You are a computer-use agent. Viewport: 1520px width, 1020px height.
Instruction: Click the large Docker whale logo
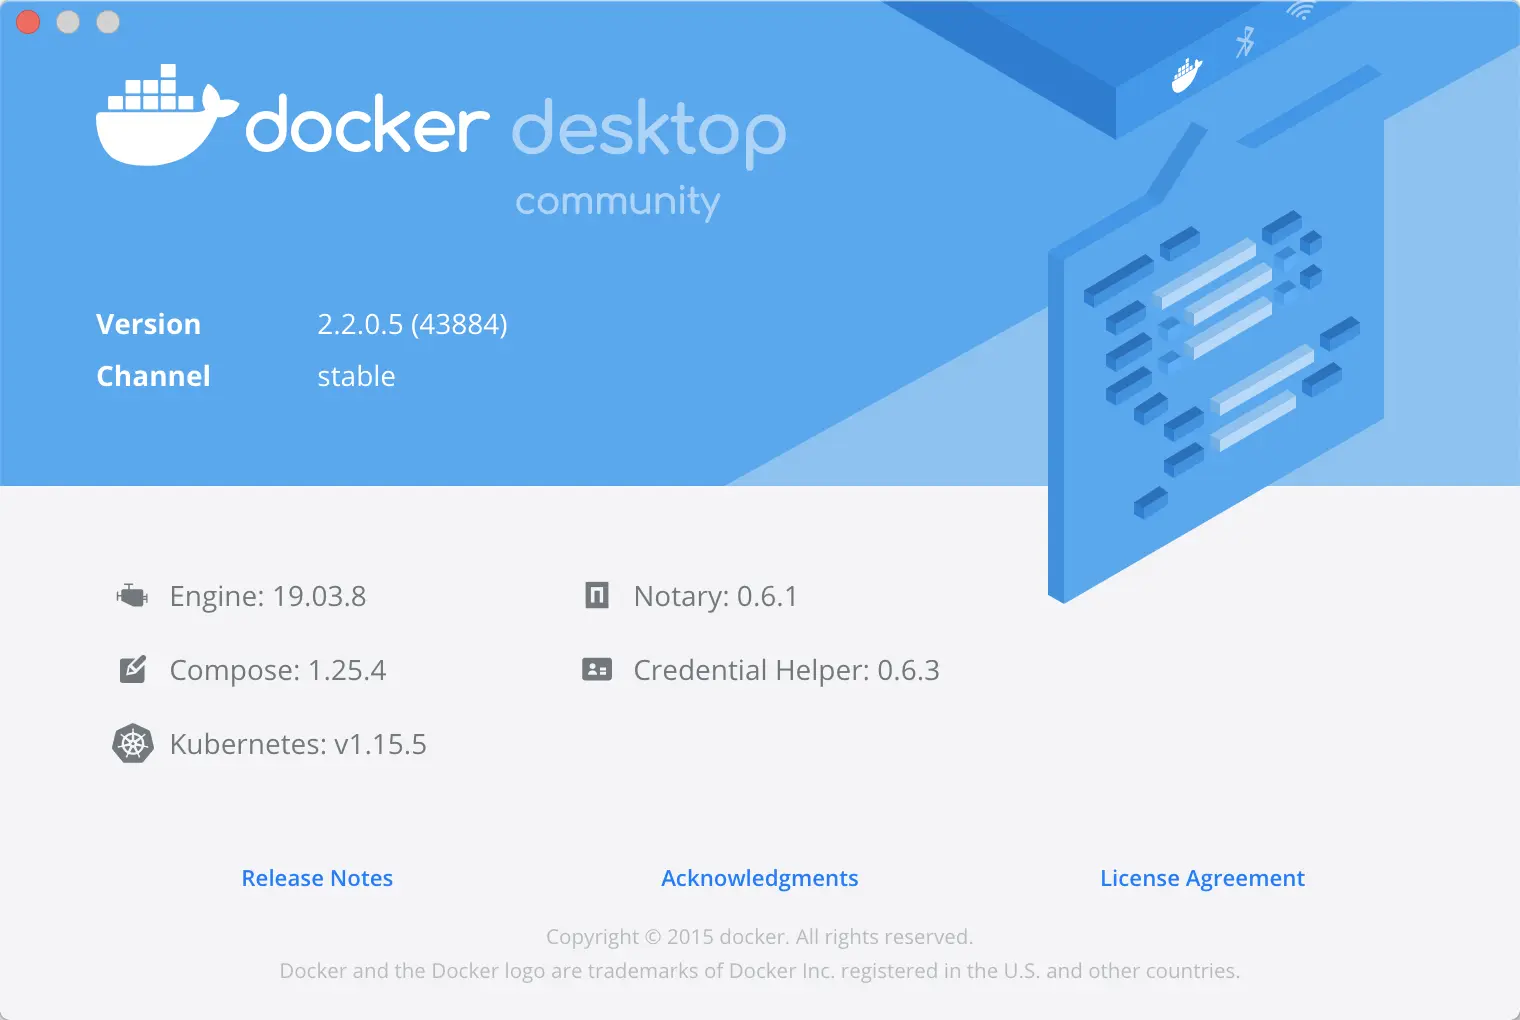(165, 118)
